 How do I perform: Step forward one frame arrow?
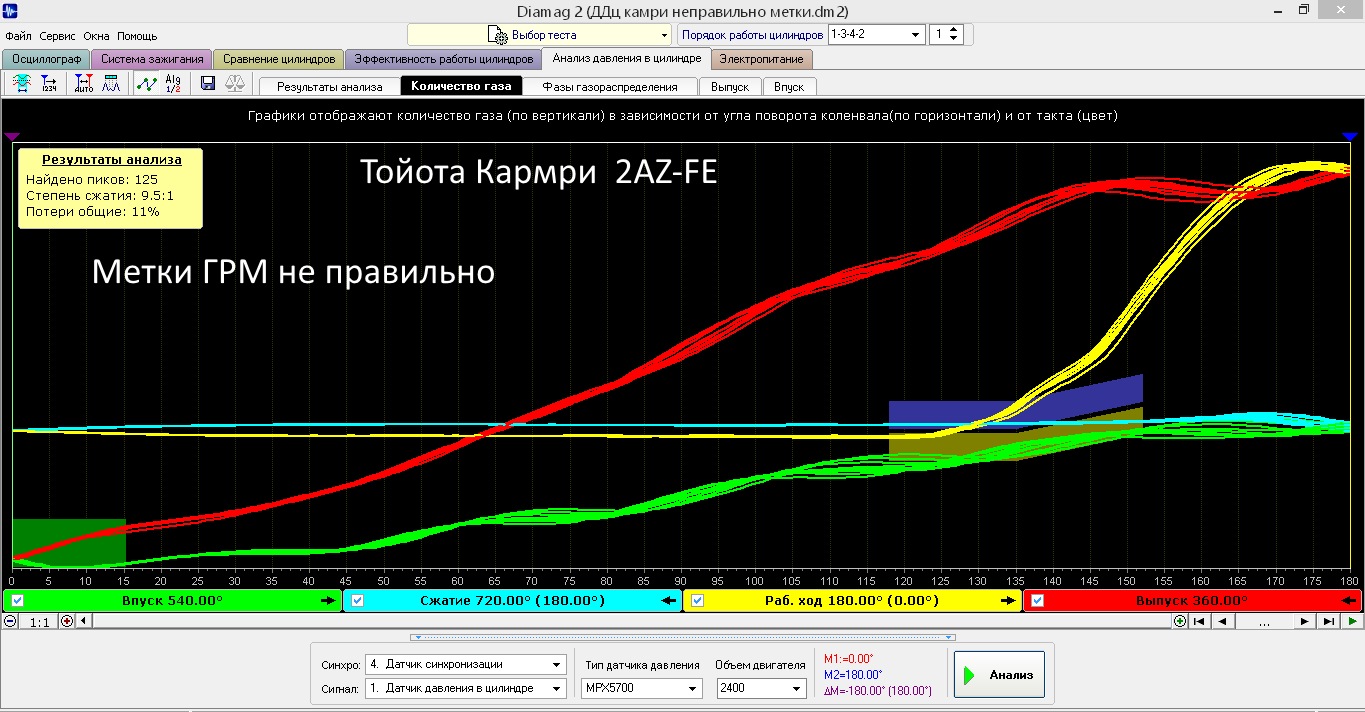click(x=1305, y=621)
